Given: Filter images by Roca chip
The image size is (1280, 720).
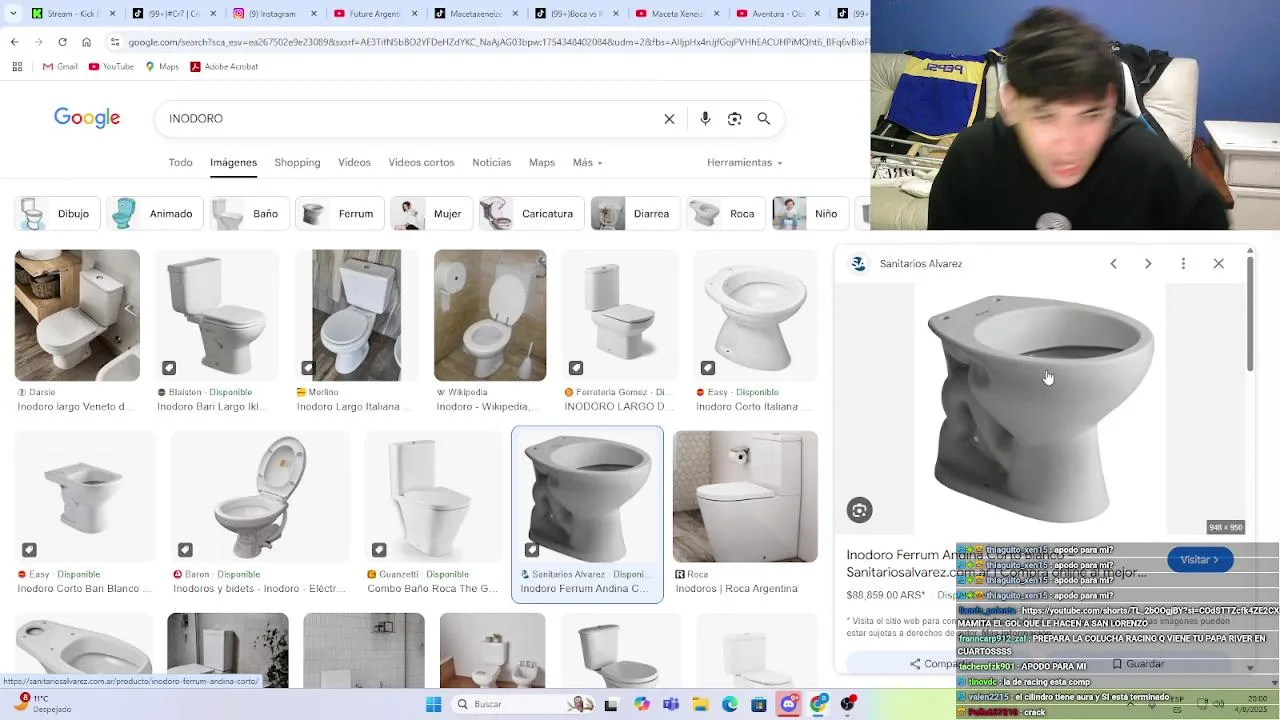Looking at the screenshot, I should [x=726, y=214].
